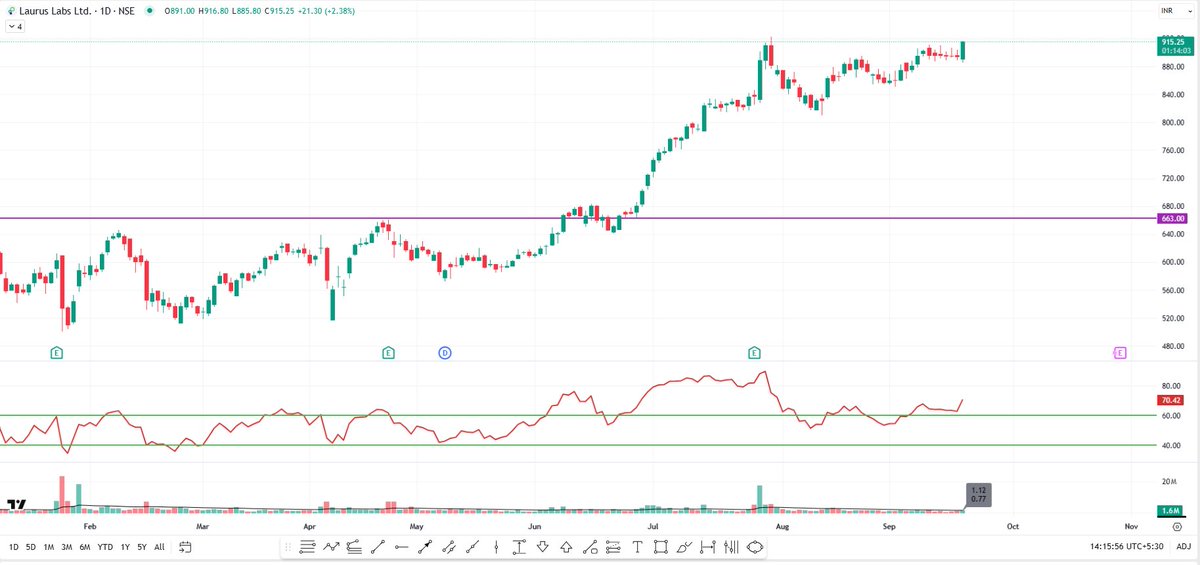Choose the parallel channel tool

coord(449,547)
